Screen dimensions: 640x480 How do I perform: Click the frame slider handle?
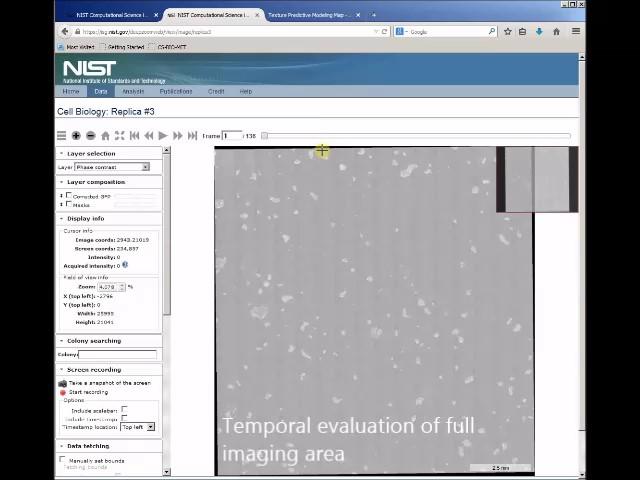(264, 136)
